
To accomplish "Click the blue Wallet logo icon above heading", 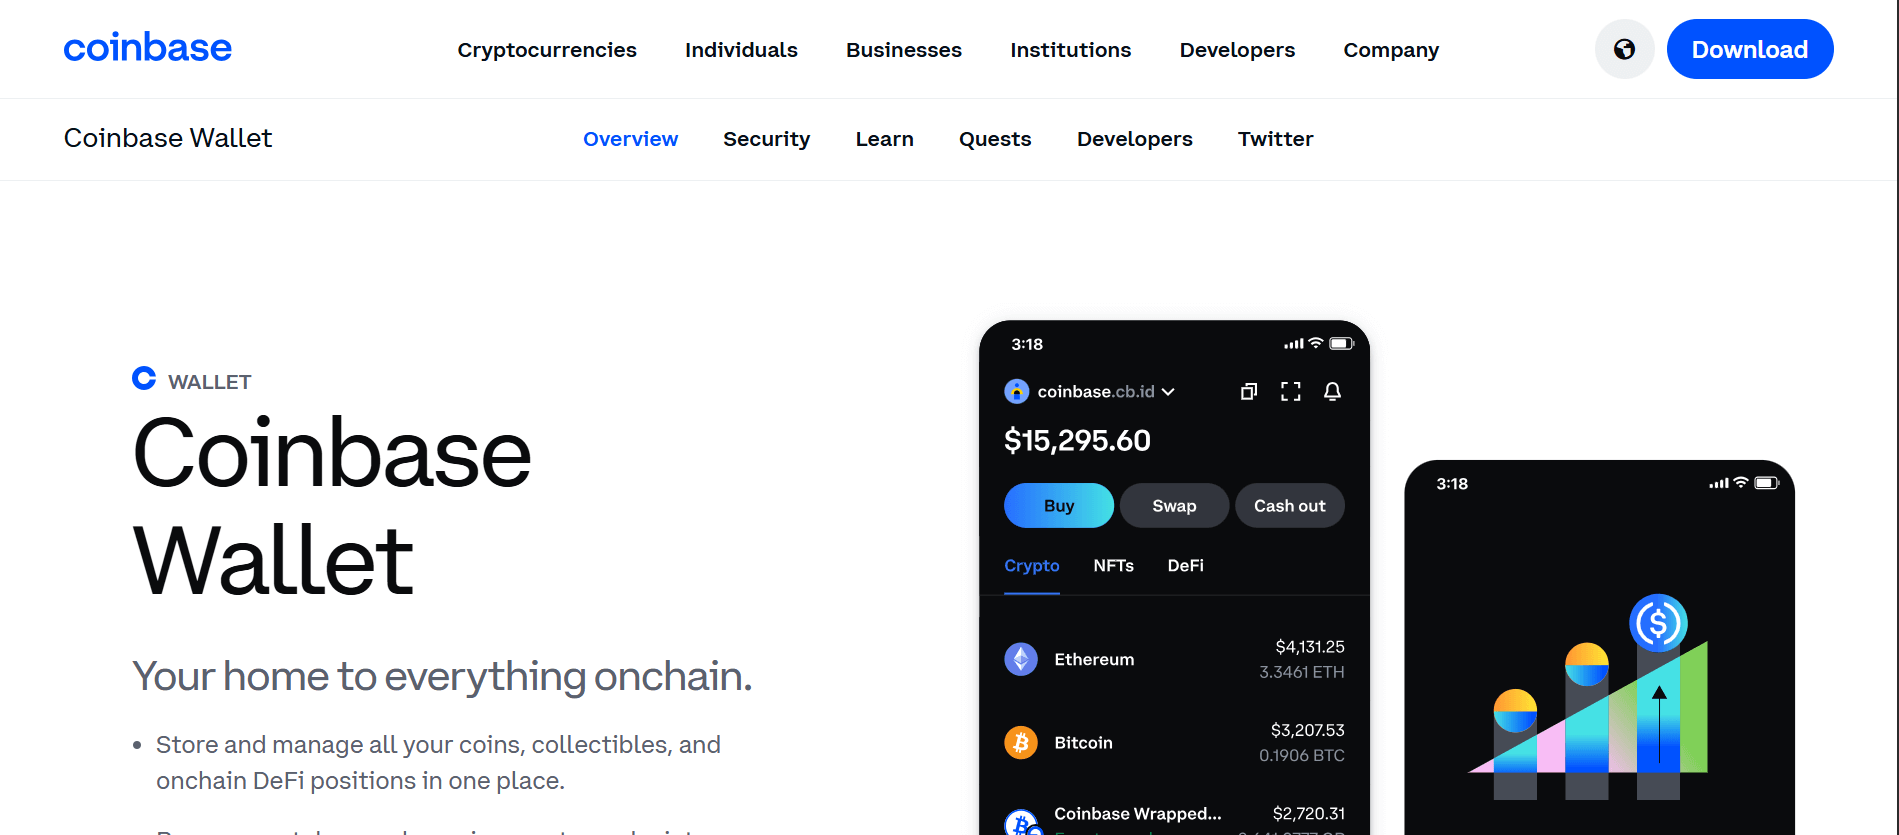I will tap(144, 378).
